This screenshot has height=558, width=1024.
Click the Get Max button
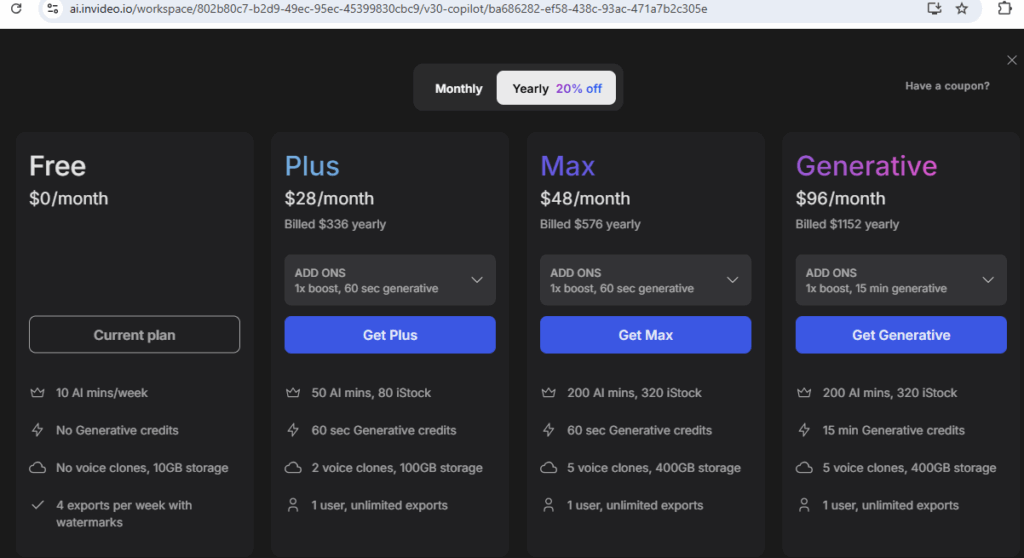click(x=645, y=335)
